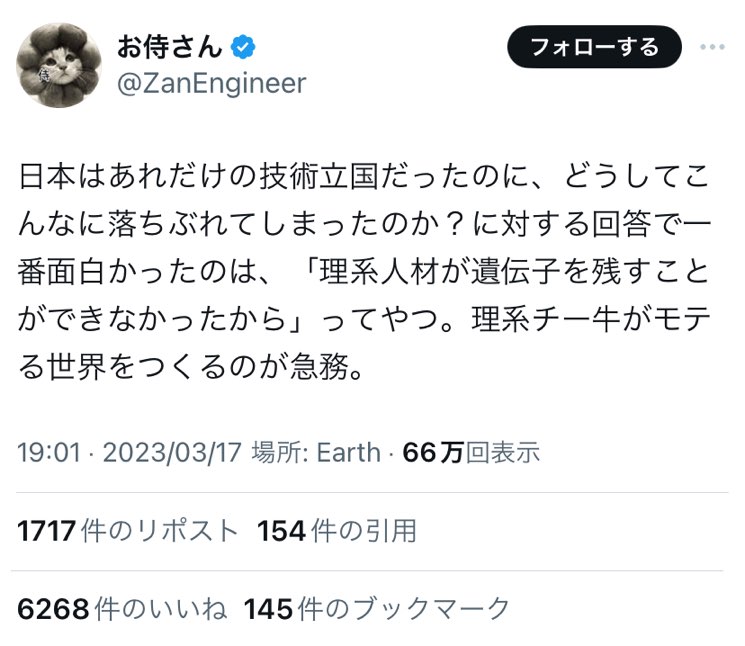The image size is (745, 646).
Task: View the 6268件のいいね likes list
Action: (x=122, y=608)
